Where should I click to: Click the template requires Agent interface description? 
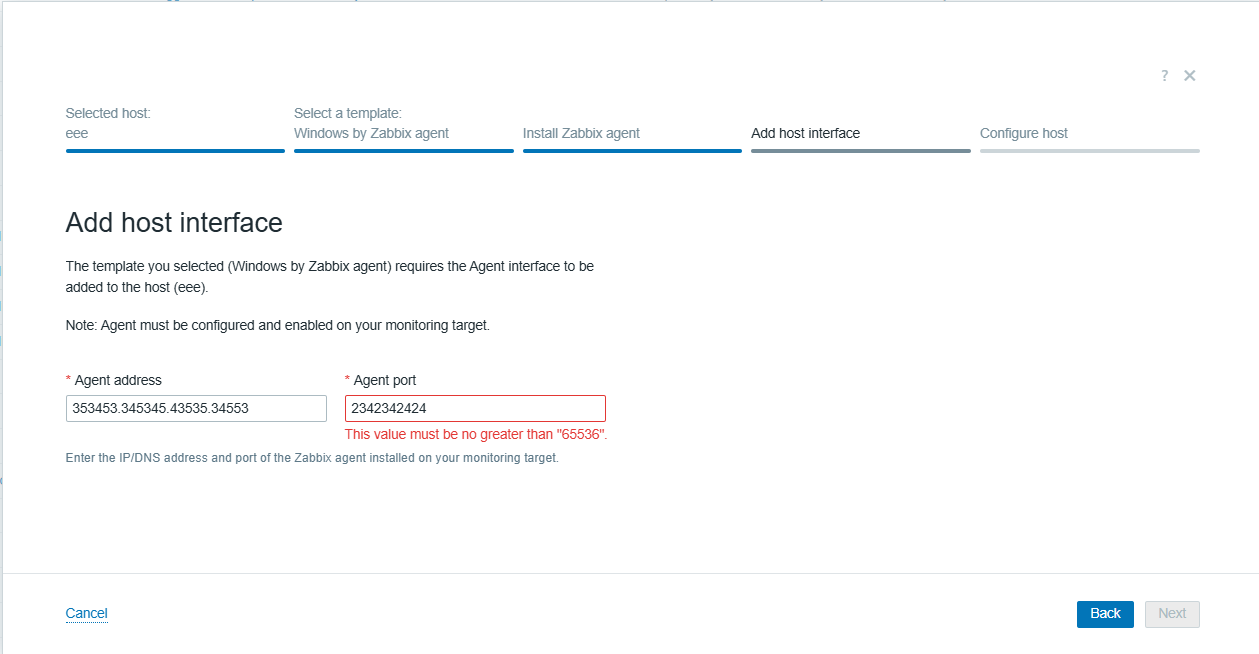coord(330,276)
